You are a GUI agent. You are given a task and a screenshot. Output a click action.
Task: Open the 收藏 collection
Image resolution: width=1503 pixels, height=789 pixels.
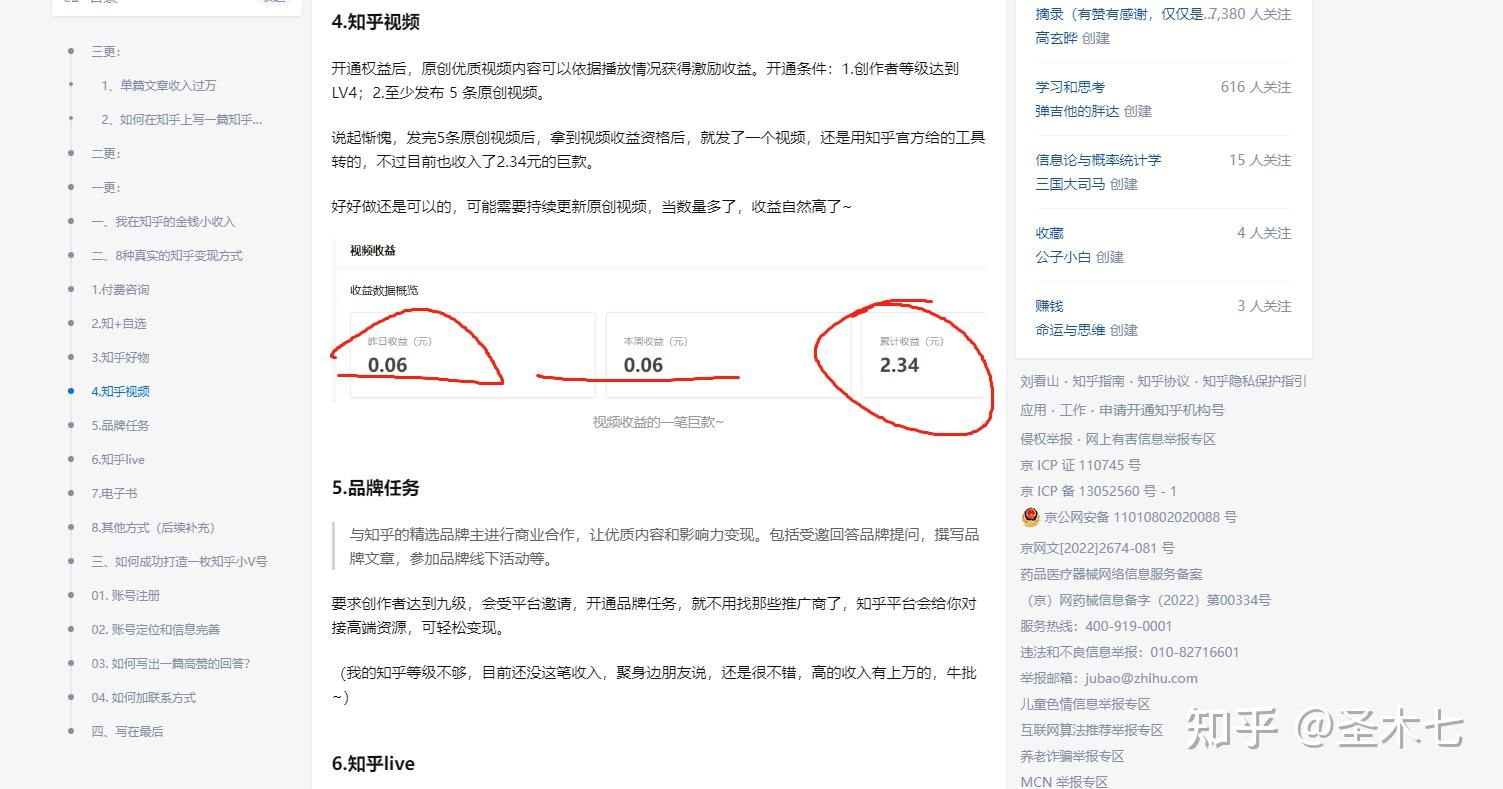(1049, 233)
